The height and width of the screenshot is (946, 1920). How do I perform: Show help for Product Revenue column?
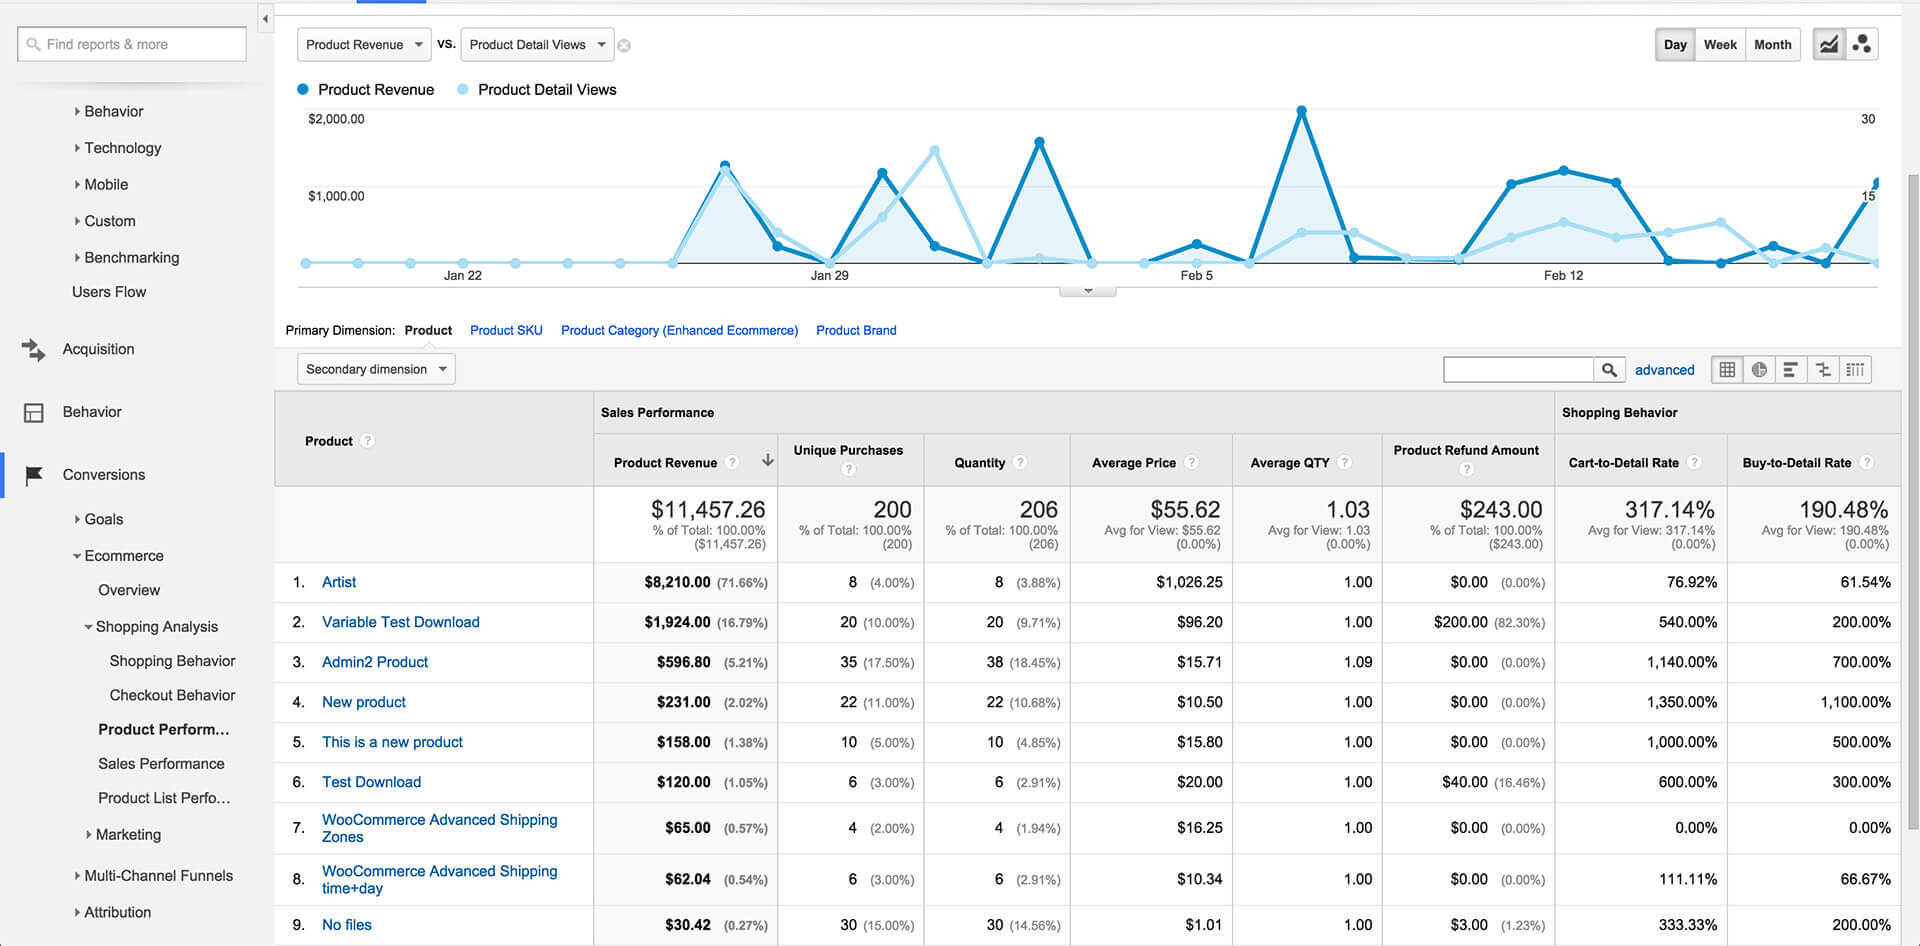click(732, 462)
